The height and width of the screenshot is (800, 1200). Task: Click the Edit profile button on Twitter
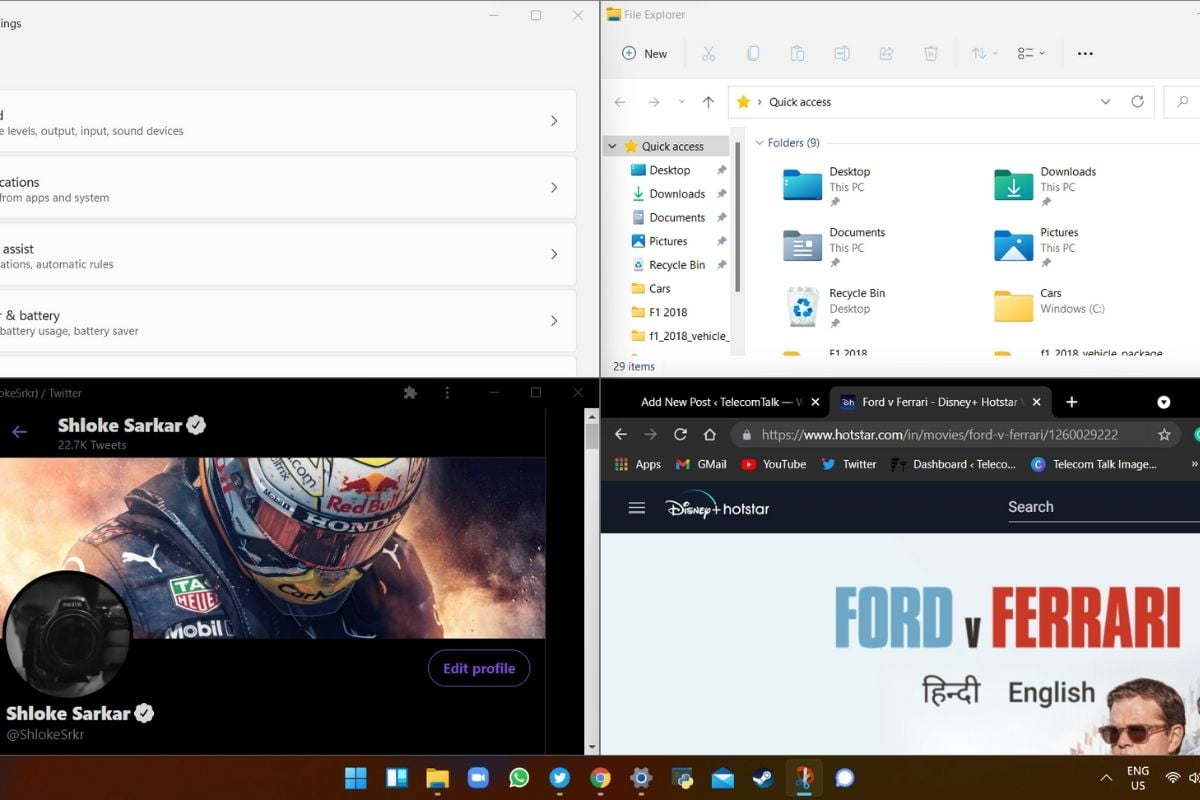[479, 669]
